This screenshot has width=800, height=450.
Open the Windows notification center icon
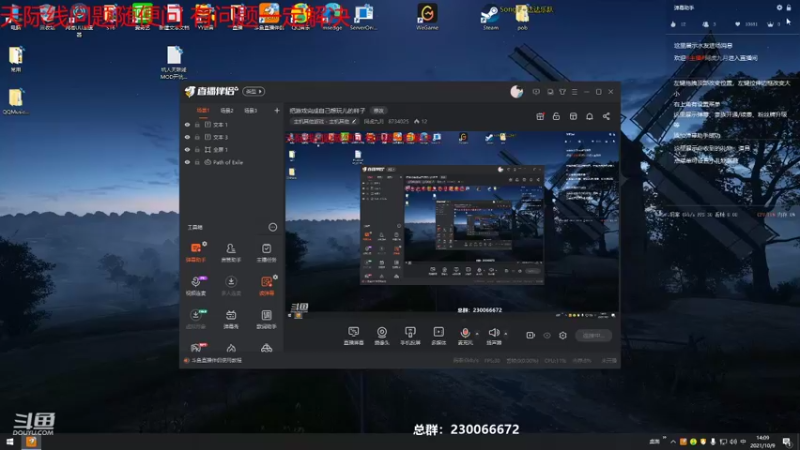click(x=787, y=441)
